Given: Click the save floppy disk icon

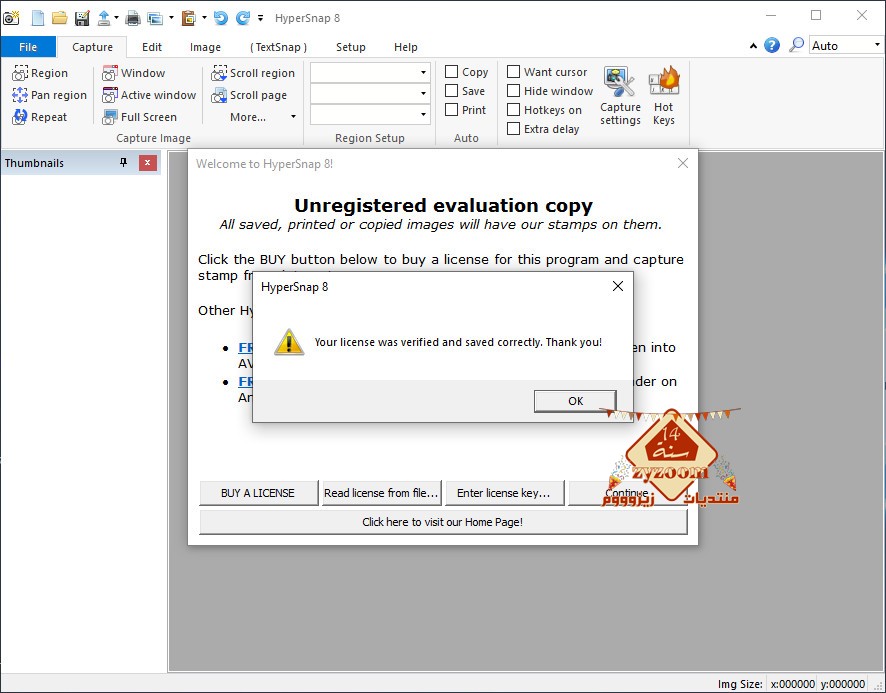Looking at the screenshot, I should point(82,18).
